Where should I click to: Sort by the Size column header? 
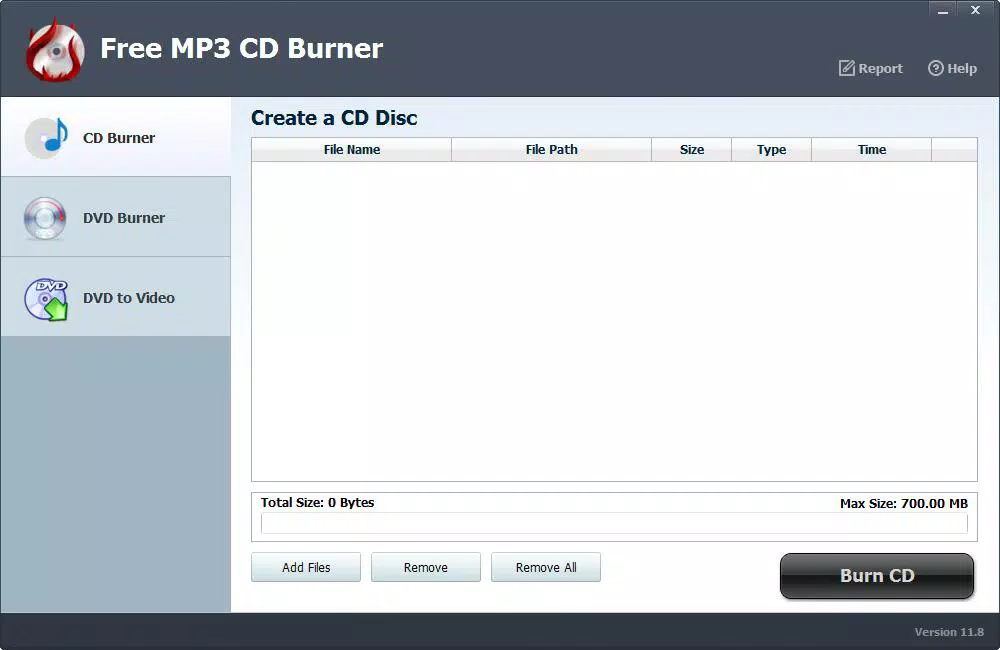click(x=692, y=149)
